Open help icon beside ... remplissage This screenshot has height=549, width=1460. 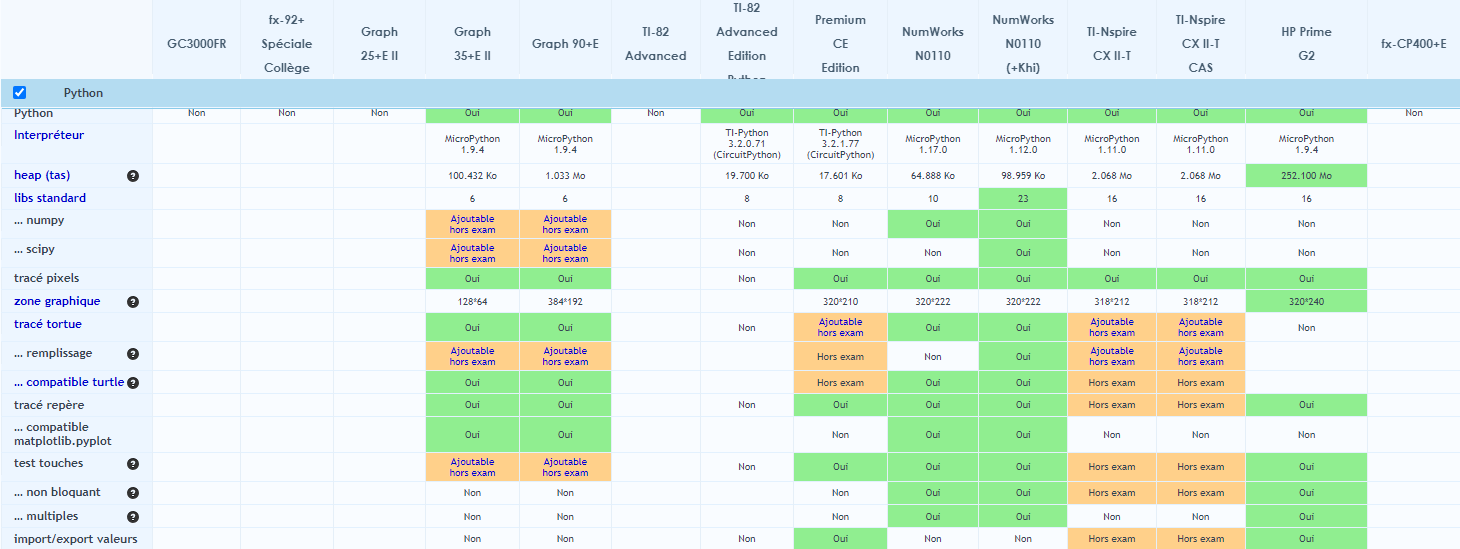(x=133, y=354)
